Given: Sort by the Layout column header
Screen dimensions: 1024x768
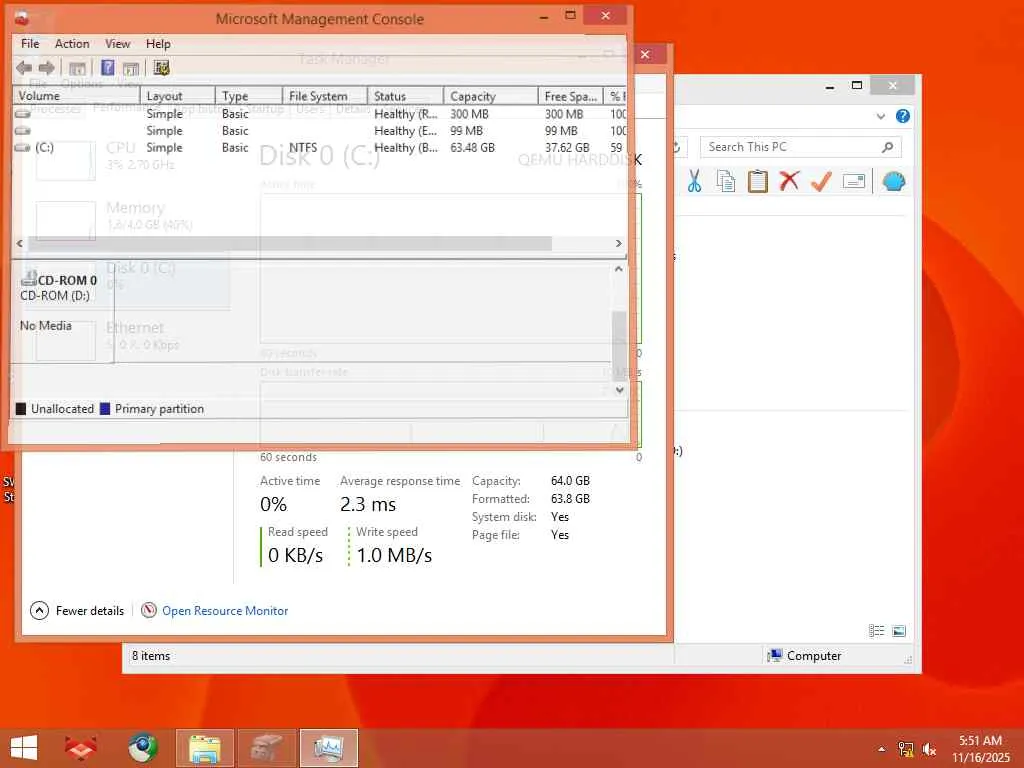Looking at the screenshot, I should (x=178, y=96).
